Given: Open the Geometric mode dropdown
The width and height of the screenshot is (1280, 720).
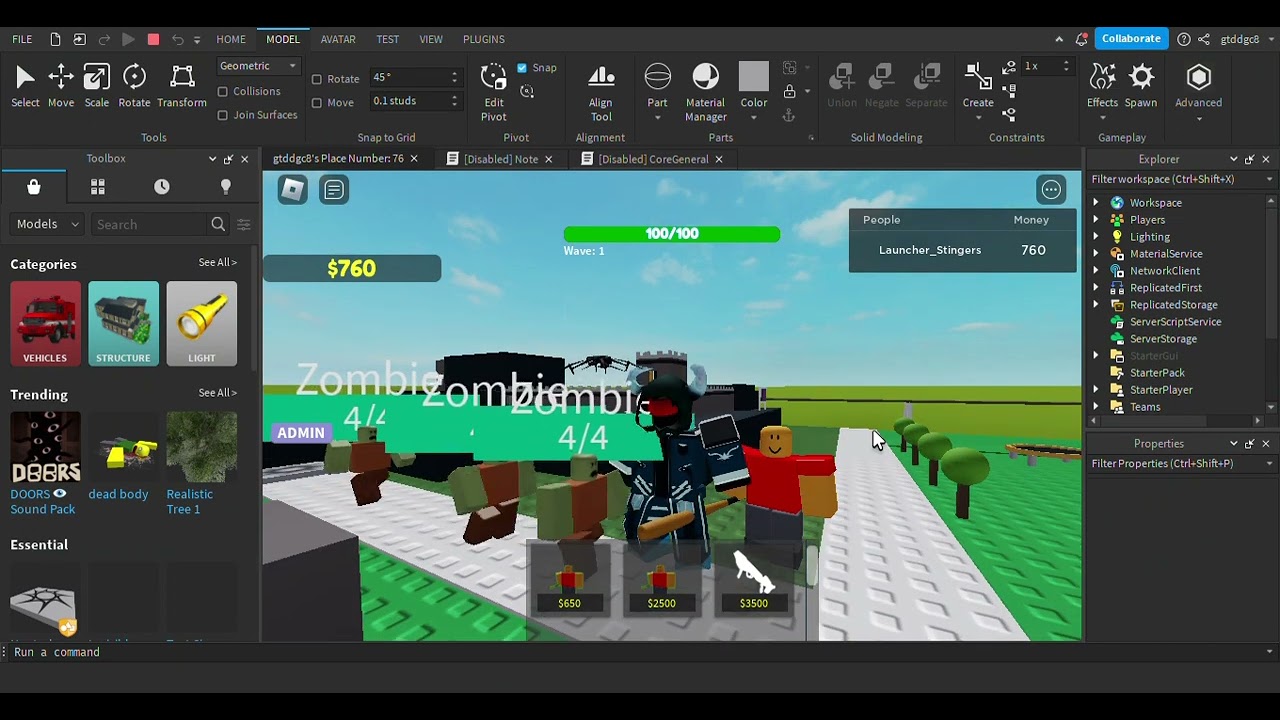Looking at the screenshot, I should tap(258, 66).
